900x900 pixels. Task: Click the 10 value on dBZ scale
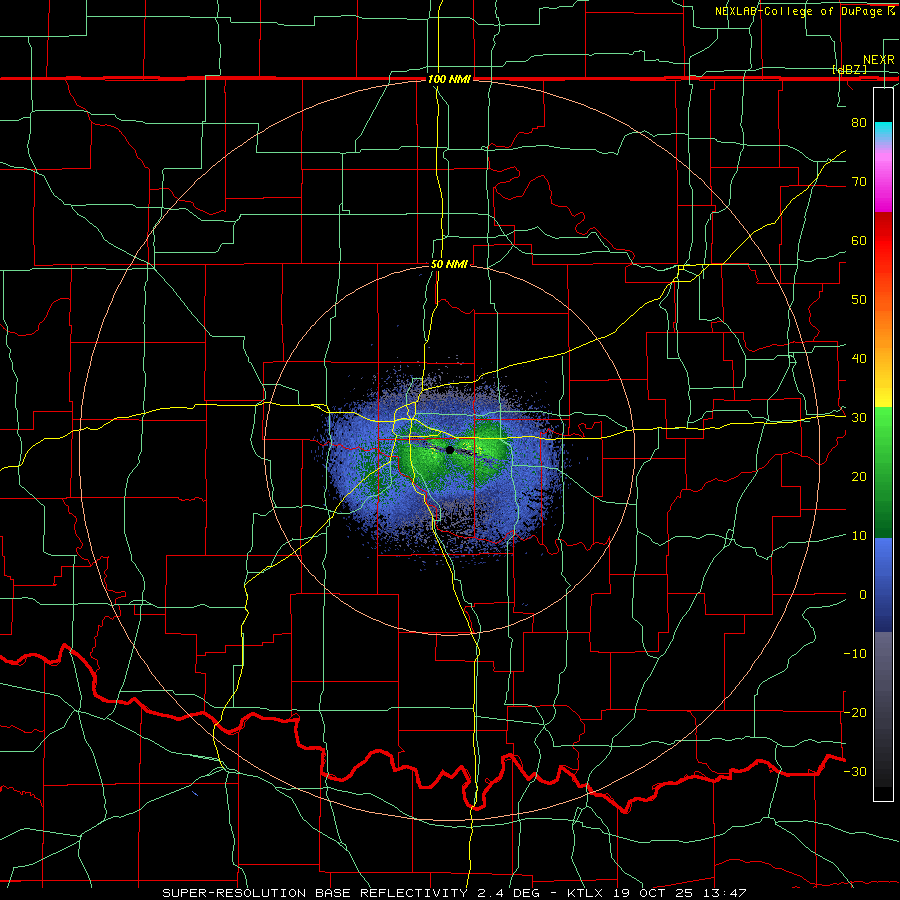pyautogui.click(x=859, y=536)
